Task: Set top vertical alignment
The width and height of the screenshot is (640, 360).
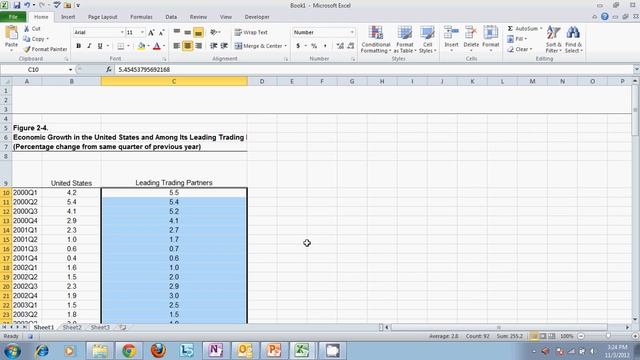Action: pos(177,32)
